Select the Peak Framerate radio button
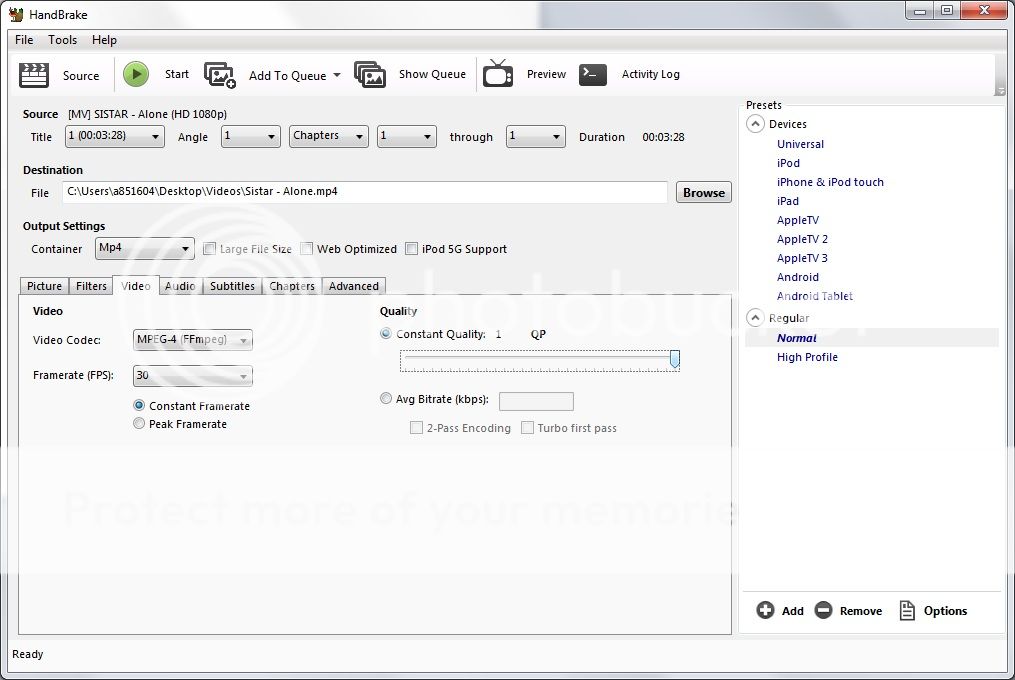The height and width of the screenshot is (680, 1015). point(140,424)
